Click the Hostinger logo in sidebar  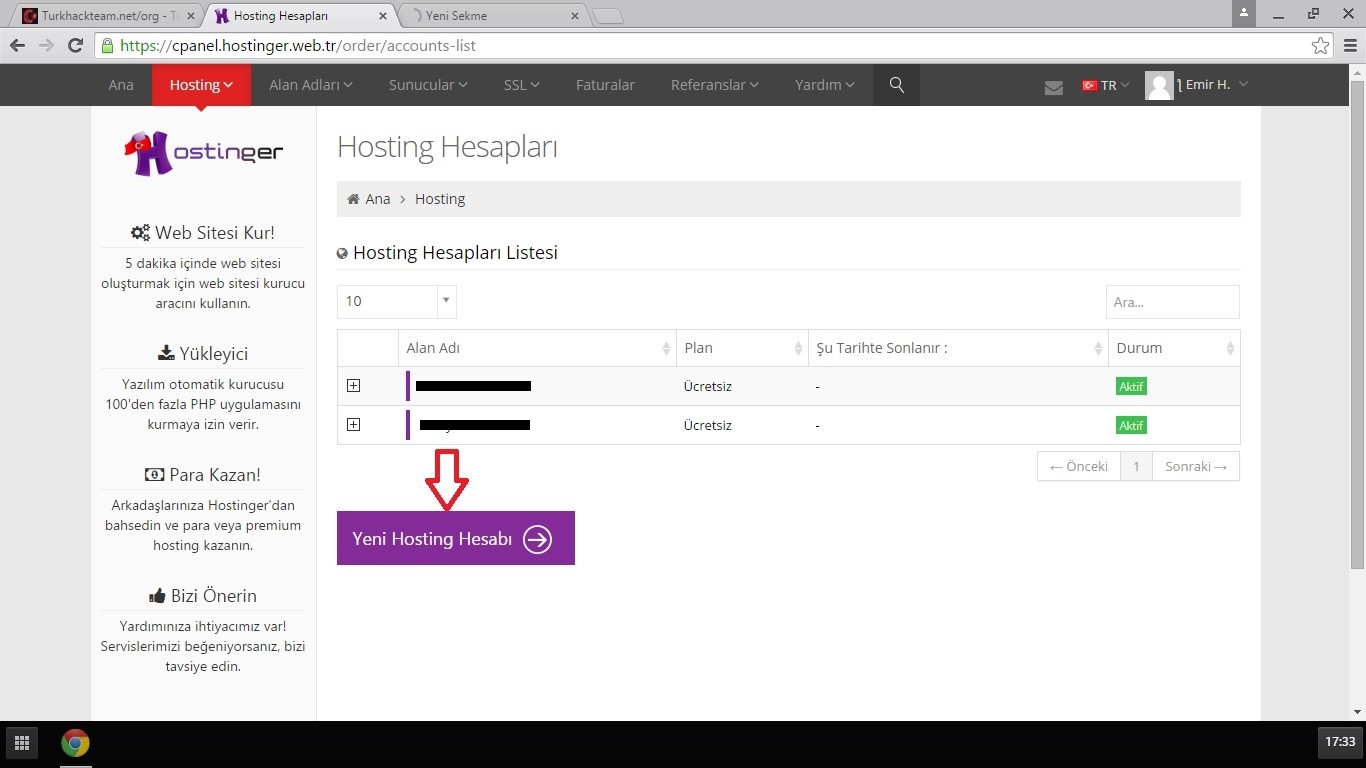(x=203, y=153)
